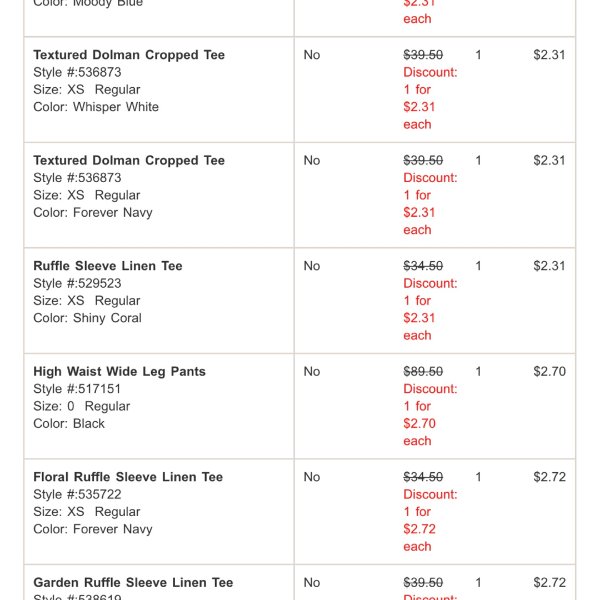Click the Color: Black text
The width and height of the screenshot is (600, 600).
click(x=69, y=424)
